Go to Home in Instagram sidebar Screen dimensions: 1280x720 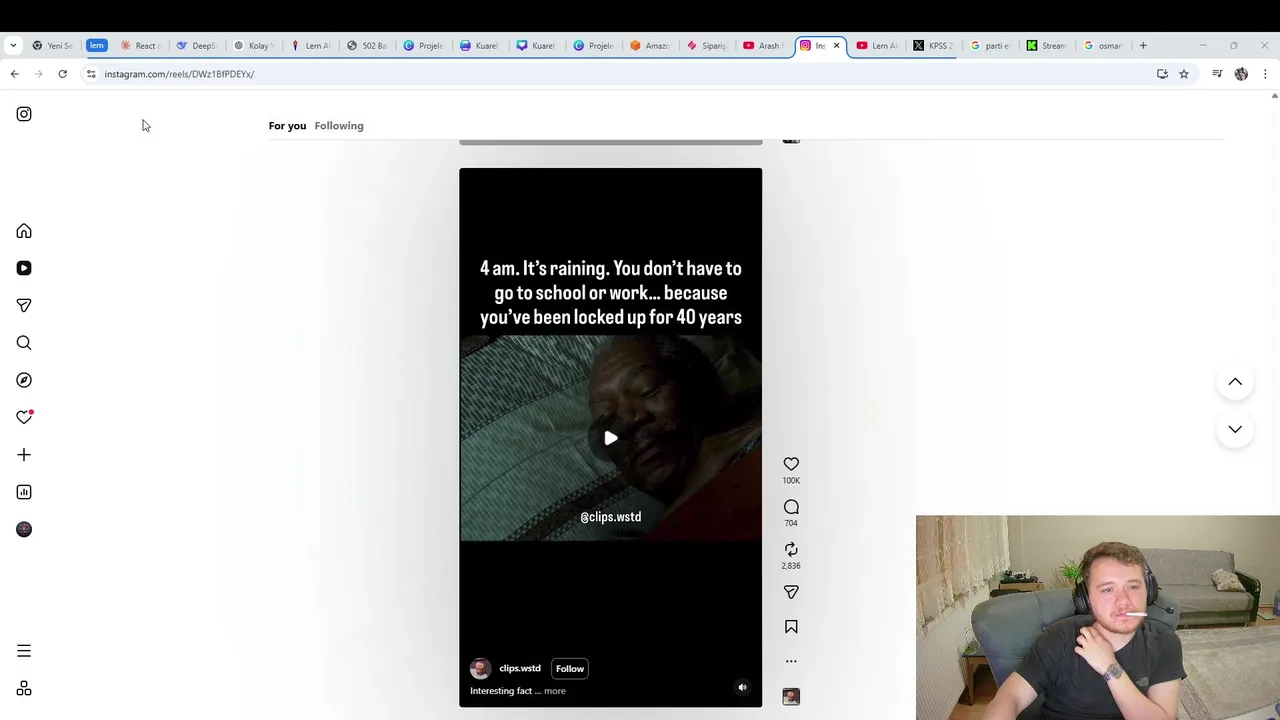click(24, 231)
